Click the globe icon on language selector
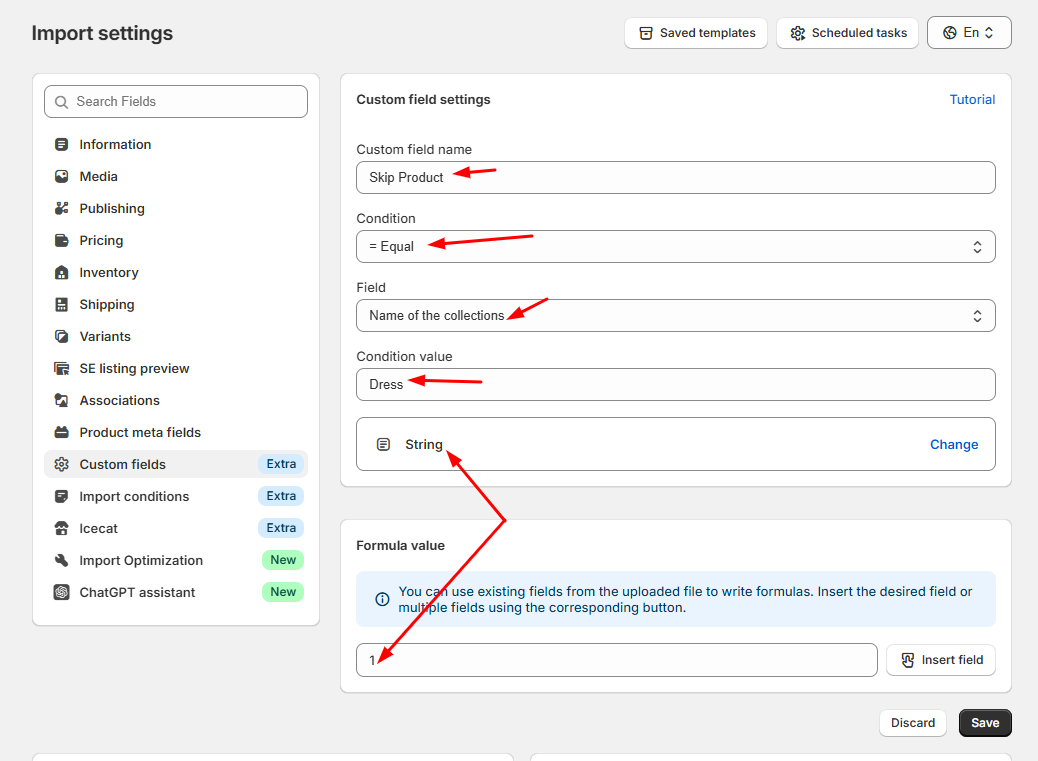The height and width of the screenshot is (761, 1038). [950, 33]
